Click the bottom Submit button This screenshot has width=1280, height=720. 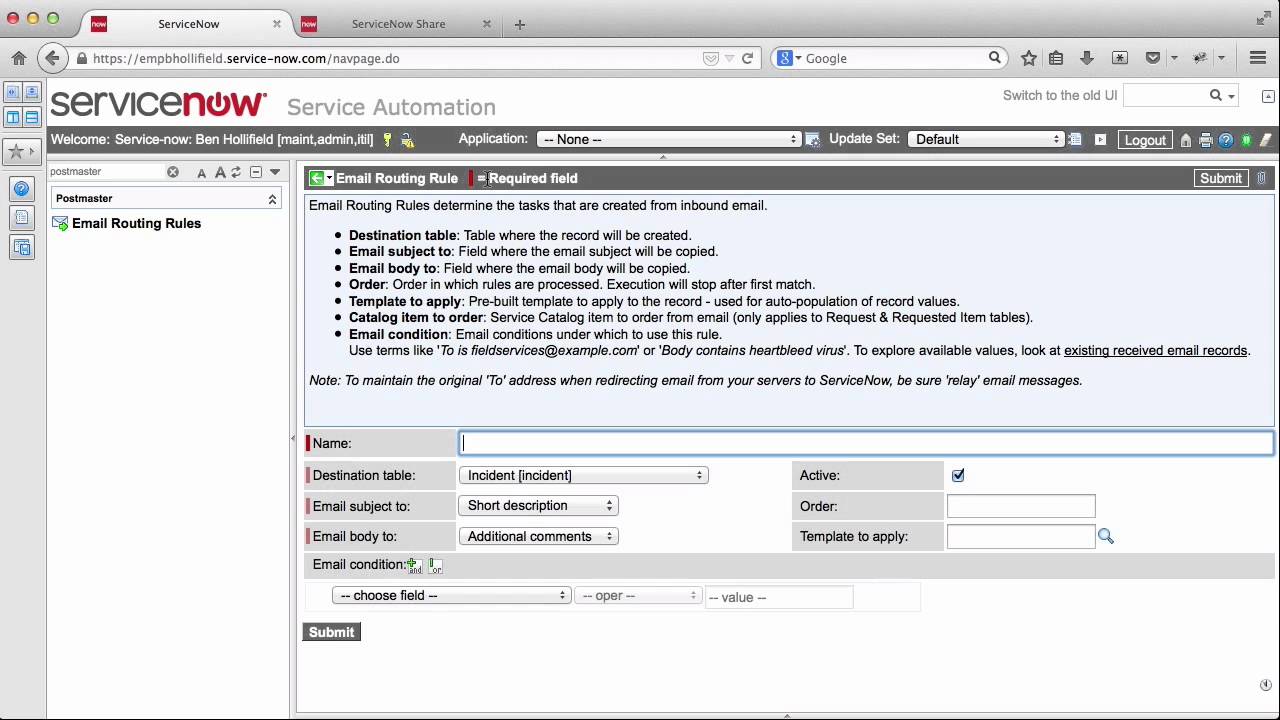click(x=331, y=632)
